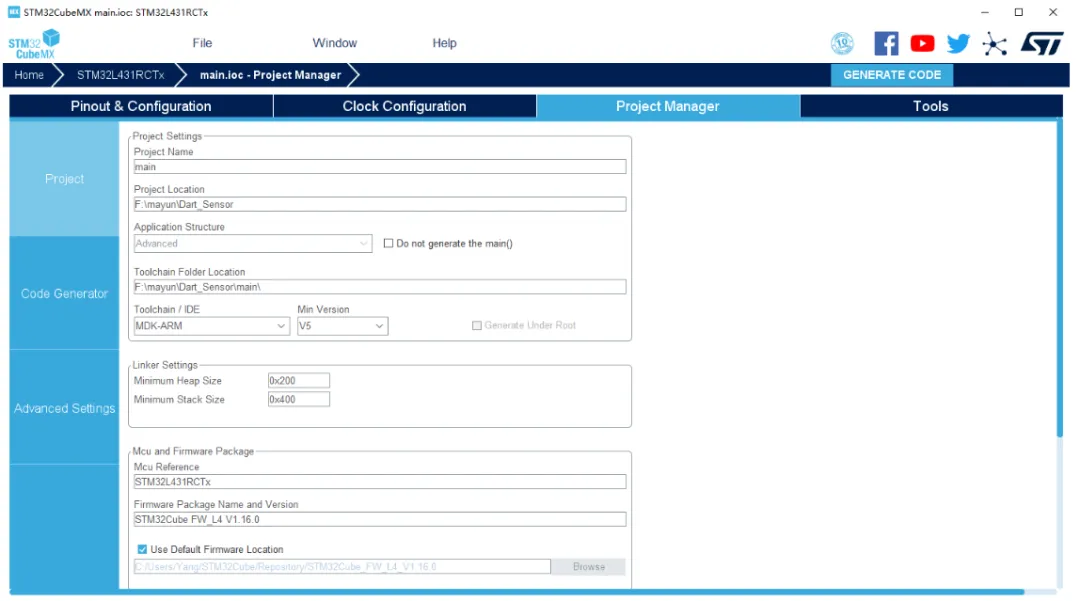Viewport: 1080px width, 601px height.
Task: Switch to Clock Configuration tab
Action: tap(405, 106)
